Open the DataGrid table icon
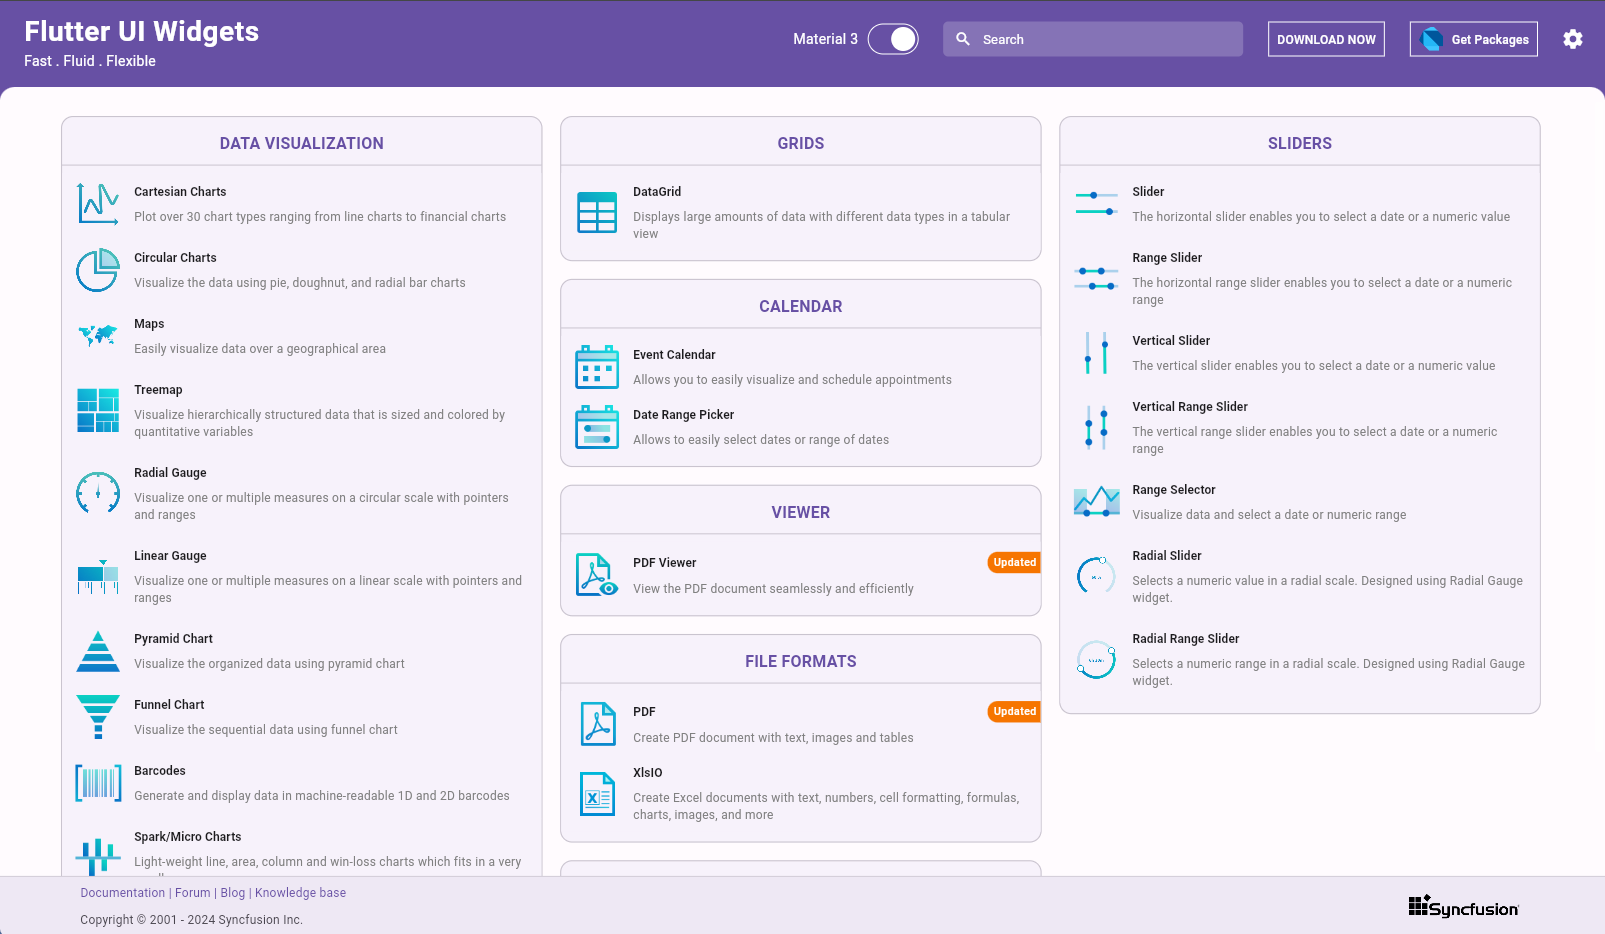The image size is (1605, 934). [597, 212]
